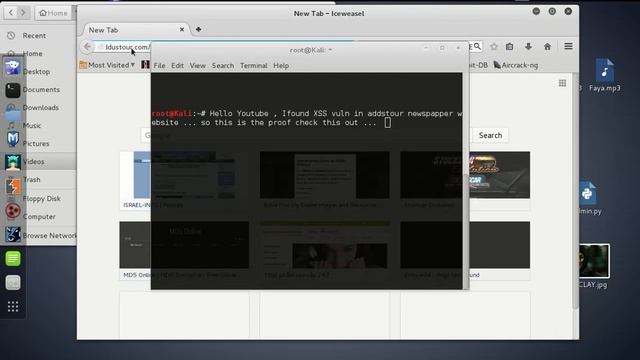
Task: Bookmark this page with the star icon
Action: (494, 47)
